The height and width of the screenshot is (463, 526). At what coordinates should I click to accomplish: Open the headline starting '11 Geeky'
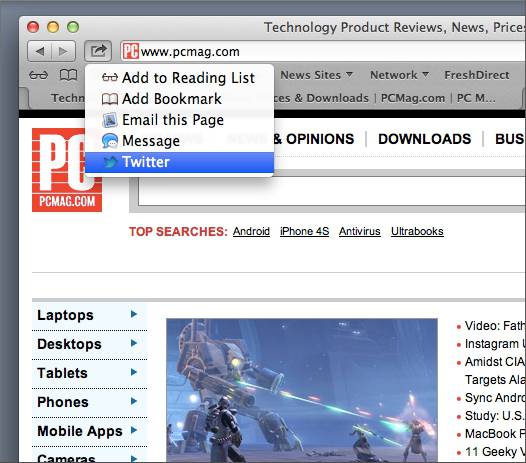(x=495, y=452)
